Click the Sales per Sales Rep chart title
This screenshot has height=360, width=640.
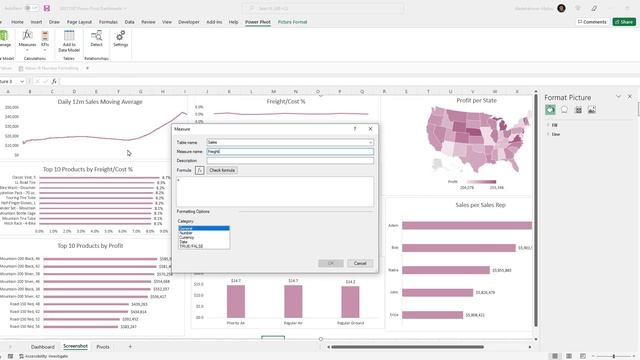click(480, 205)
